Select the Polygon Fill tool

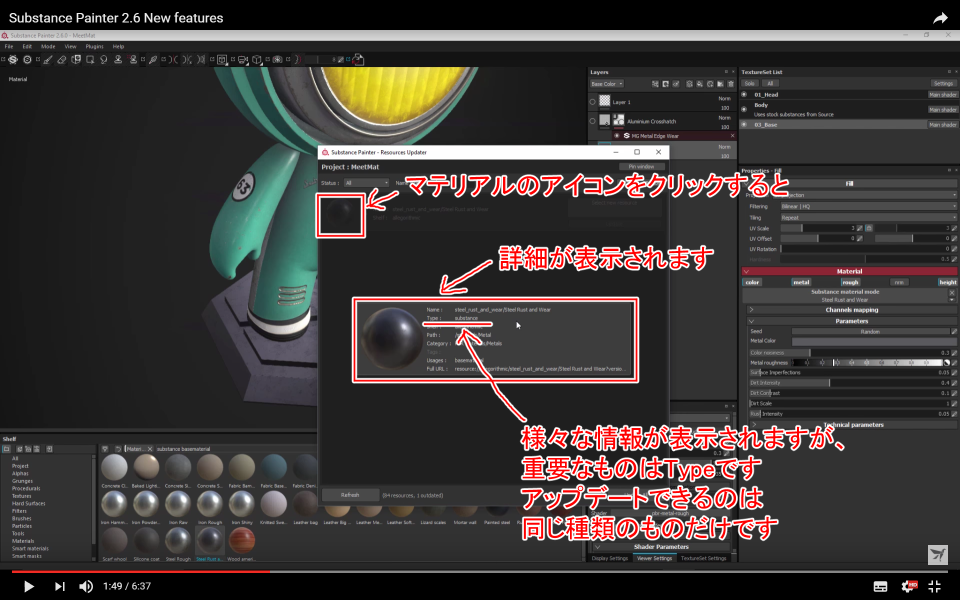pyautogui.click(x=90, y=59)
